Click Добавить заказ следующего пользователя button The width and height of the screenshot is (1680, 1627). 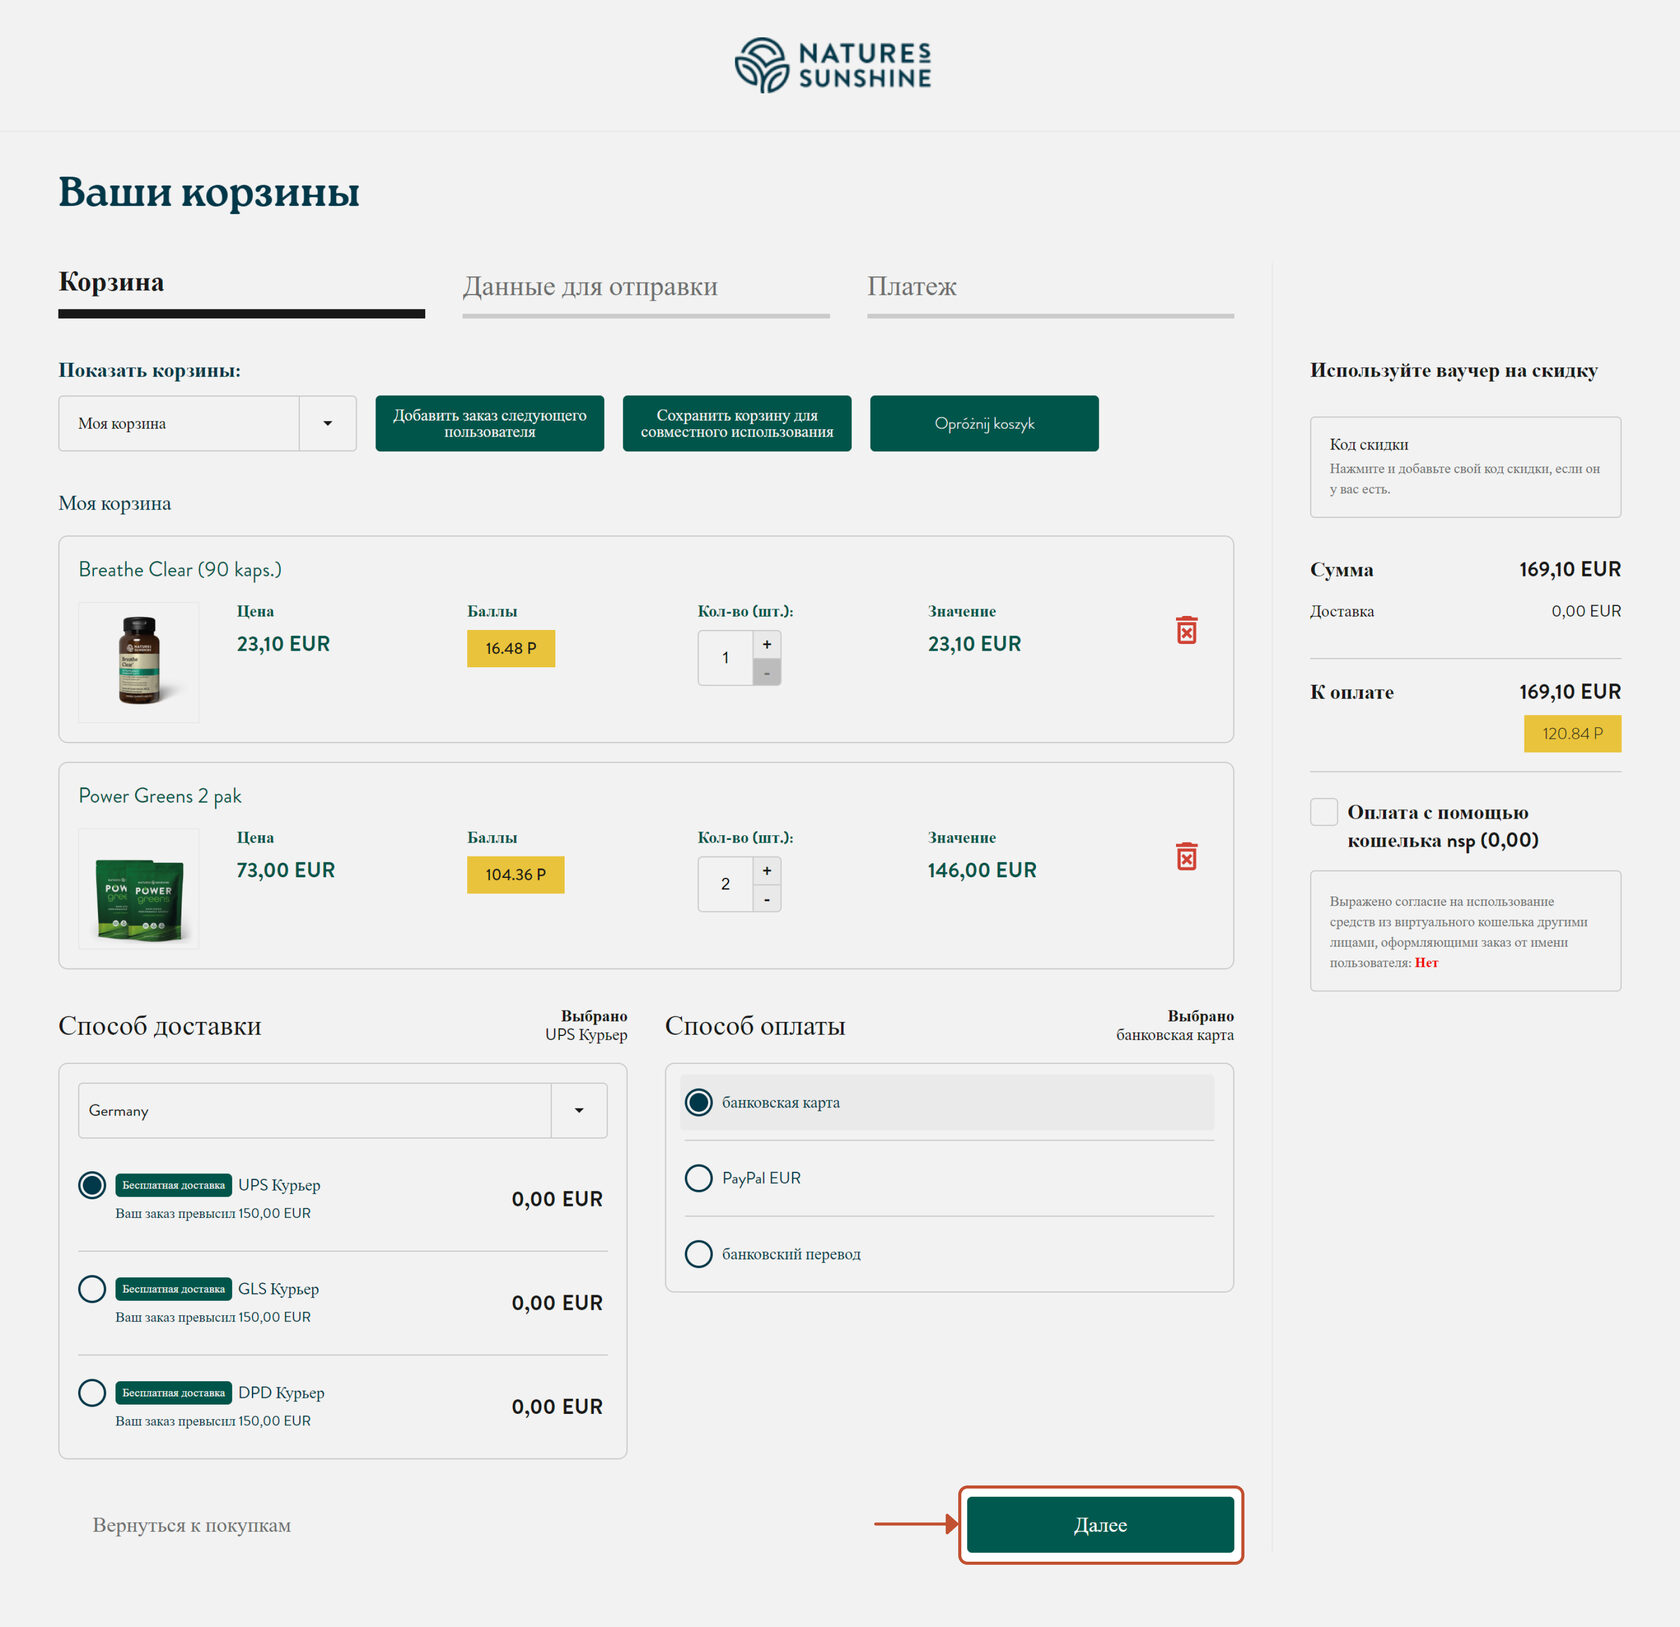coord(490,423)
